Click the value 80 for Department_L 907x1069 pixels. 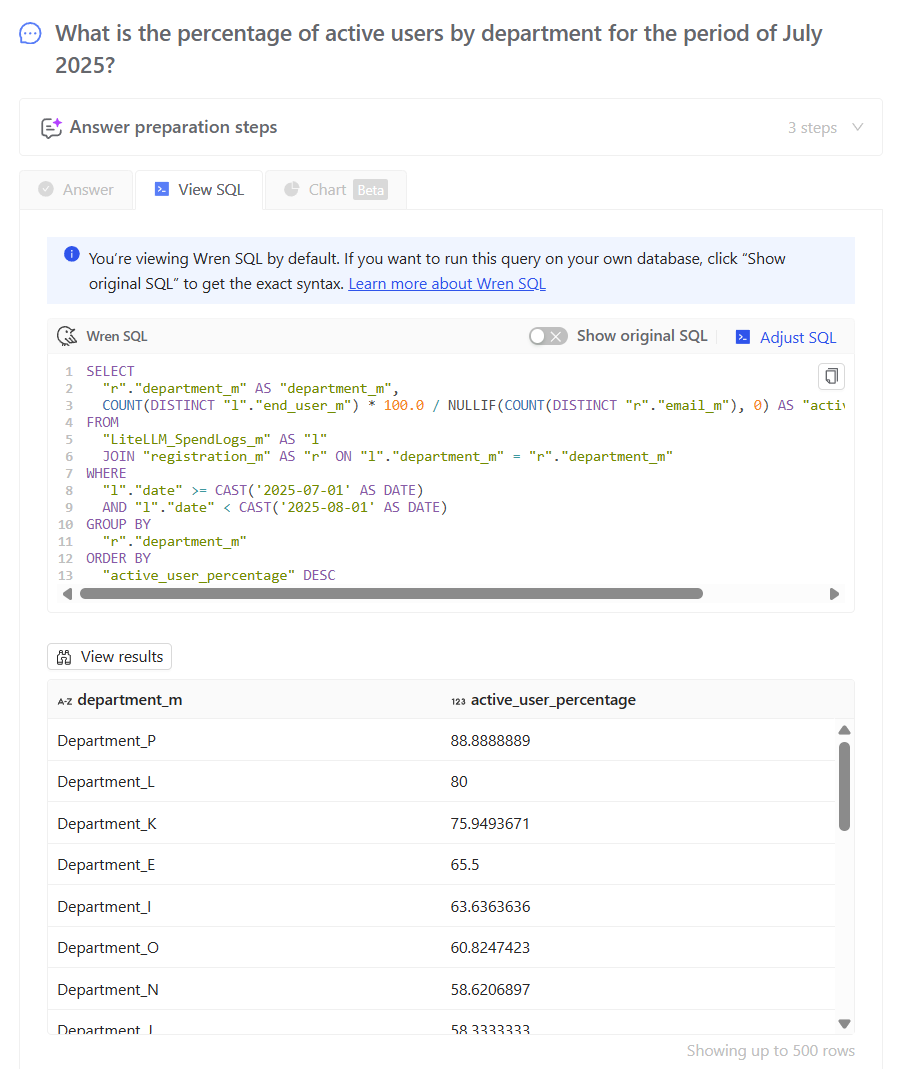tap(459, 782)
